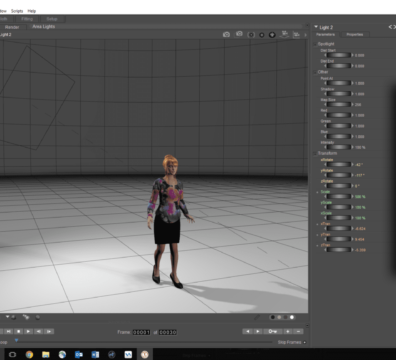
Task: Click the current Frame number field
Action: (x=141, y=332)
